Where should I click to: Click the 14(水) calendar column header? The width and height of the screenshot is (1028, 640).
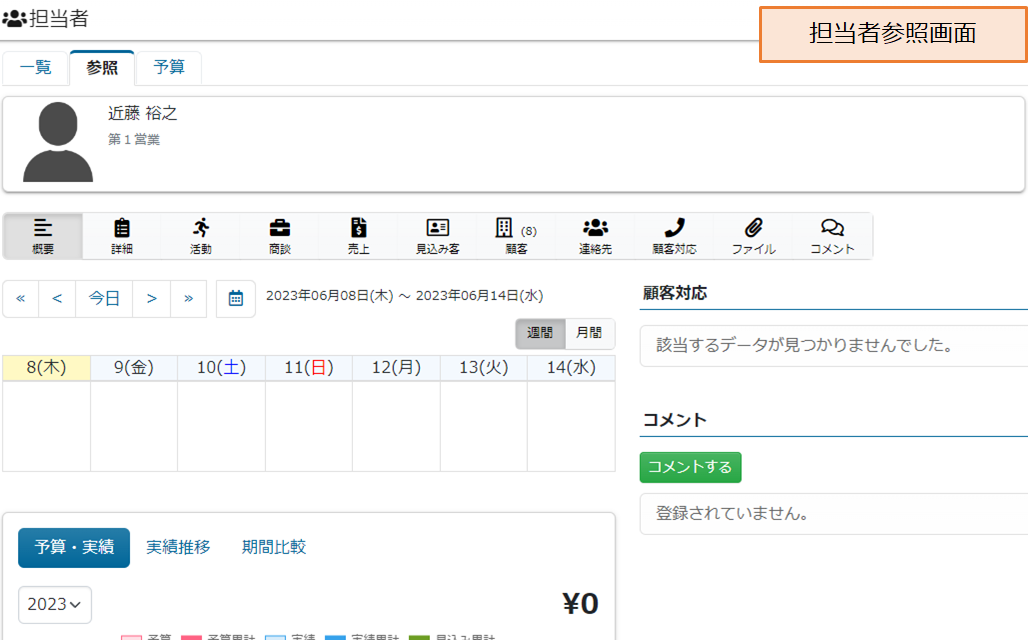571,368
